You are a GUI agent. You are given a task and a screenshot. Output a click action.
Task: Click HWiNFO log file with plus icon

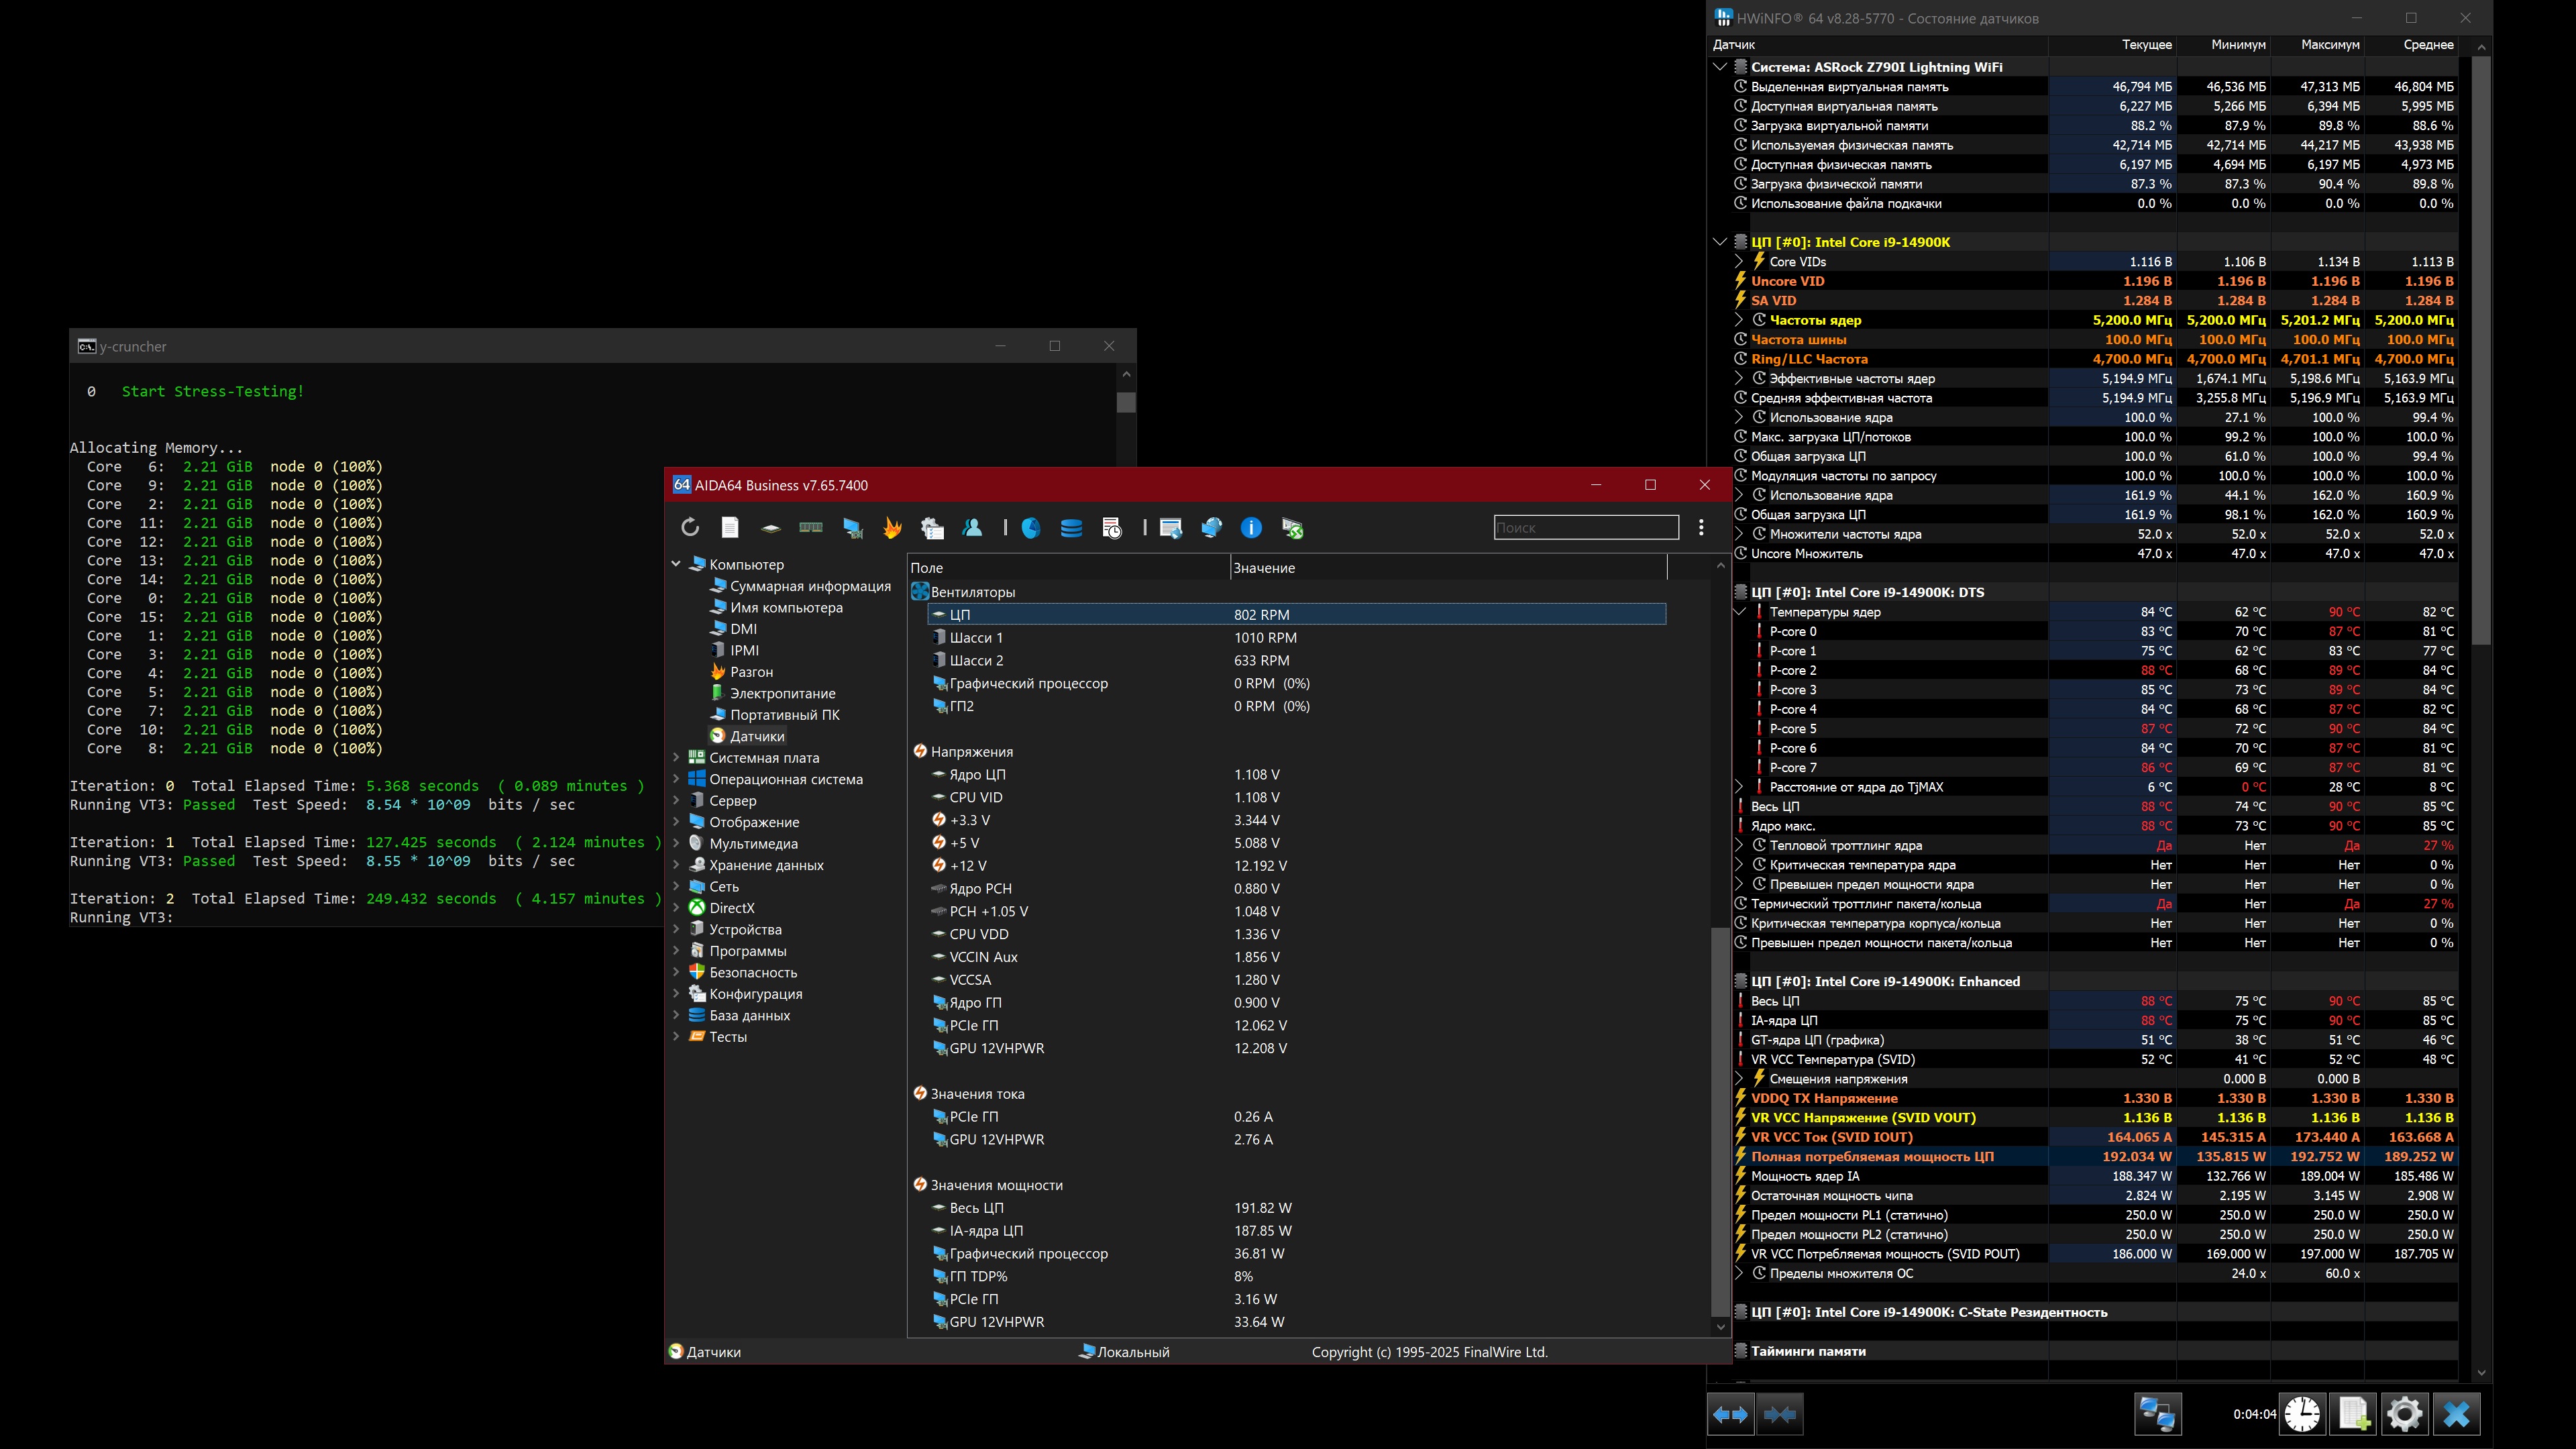coord(2353,1414)
